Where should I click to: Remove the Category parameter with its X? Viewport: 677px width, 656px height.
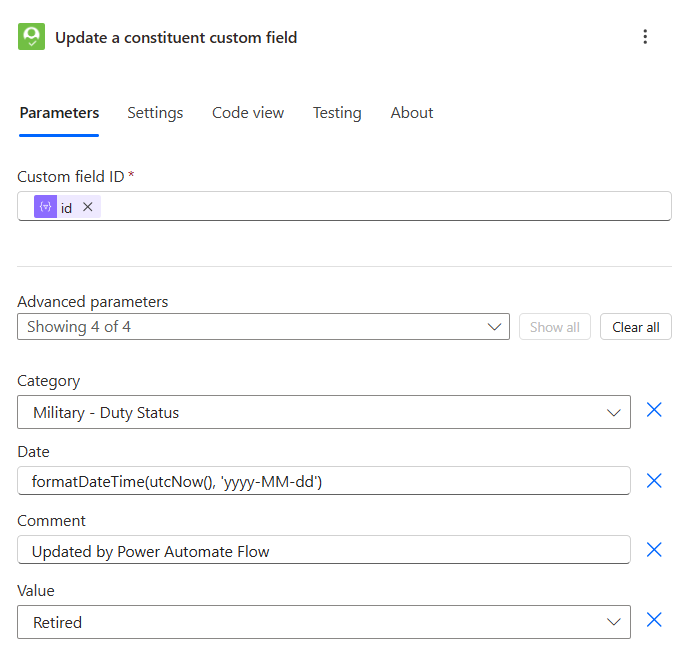(654, 410)
